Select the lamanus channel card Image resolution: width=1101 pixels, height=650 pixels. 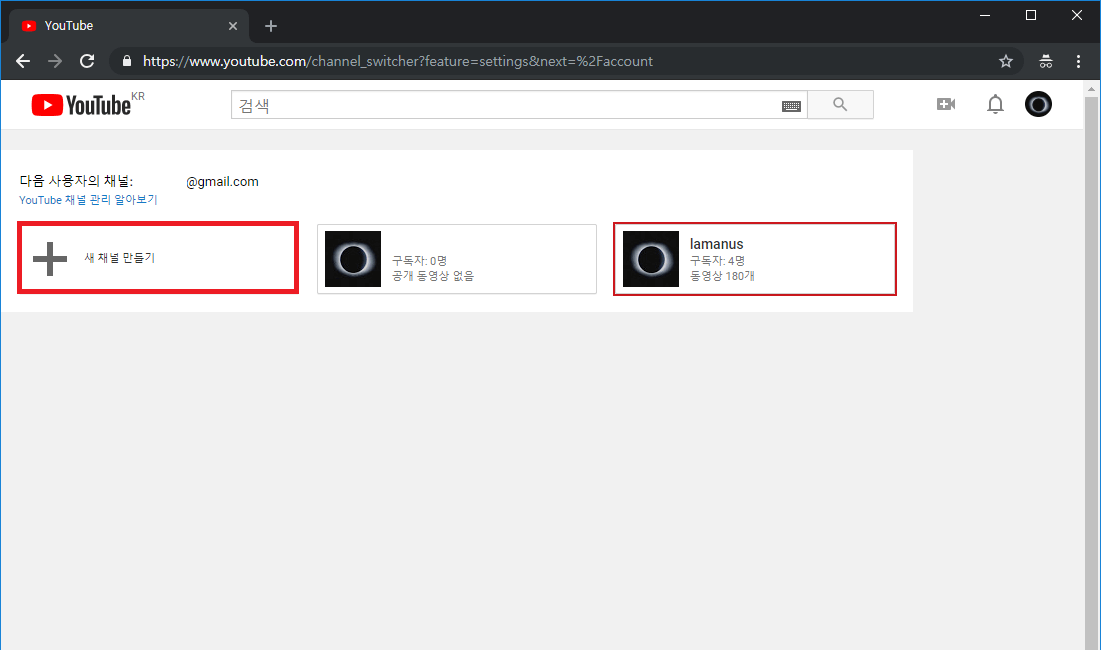tap(754, 259)
